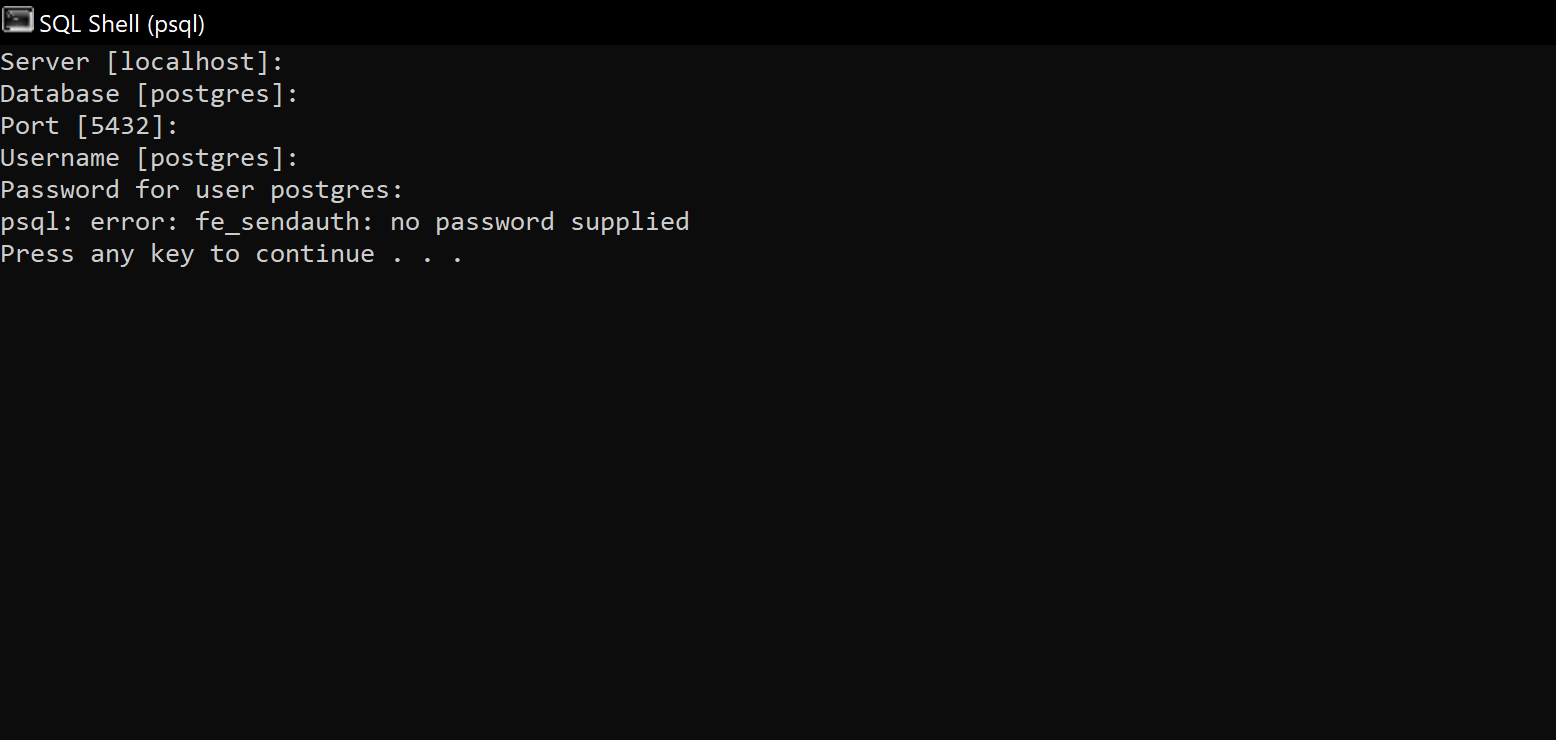1556x740 pixels.
Task: Click the word "Password" in the prompt line
Action: [x=60, y=190]
